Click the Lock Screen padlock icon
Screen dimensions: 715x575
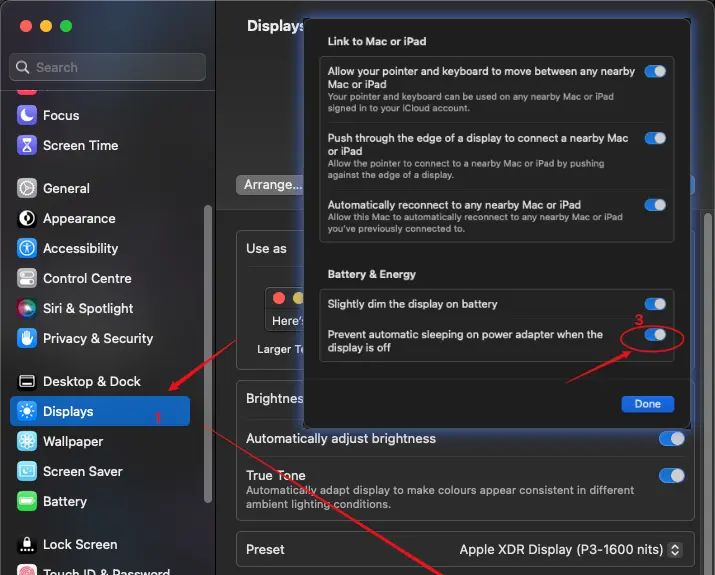coord(27,544)
